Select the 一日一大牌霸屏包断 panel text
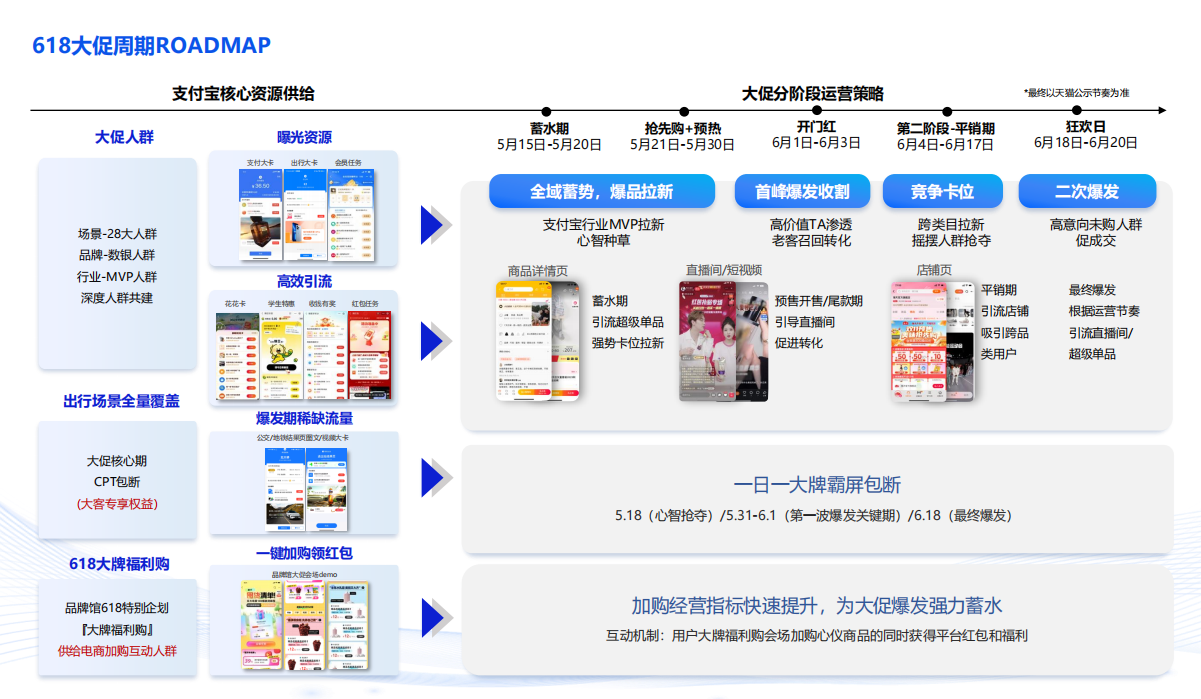Image resolution: width=1201 pixels, height=699 pixels. click(816, 485)
